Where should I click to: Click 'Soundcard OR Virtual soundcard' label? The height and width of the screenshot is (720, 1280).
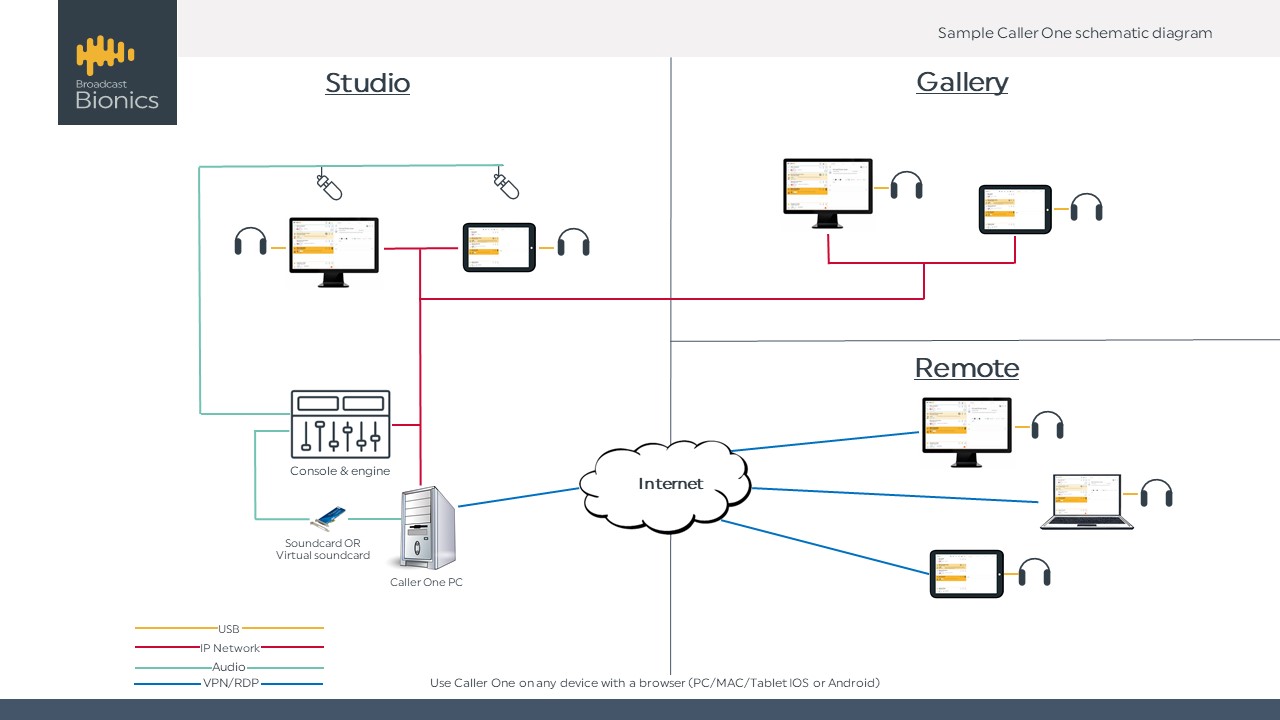tap(323, 549)
